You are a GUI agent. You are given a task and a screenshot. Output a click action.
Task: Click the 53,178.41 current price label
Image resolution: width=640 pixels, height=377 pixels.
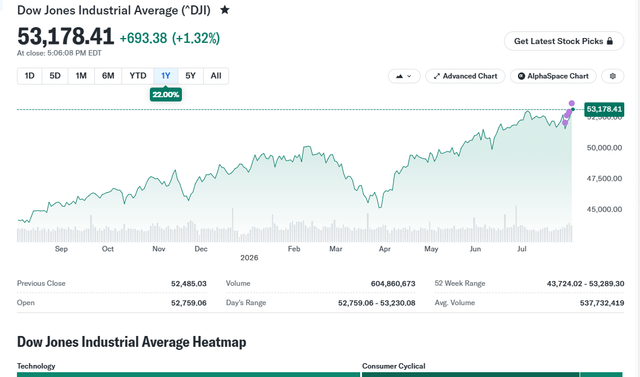(x=604, y=109)
